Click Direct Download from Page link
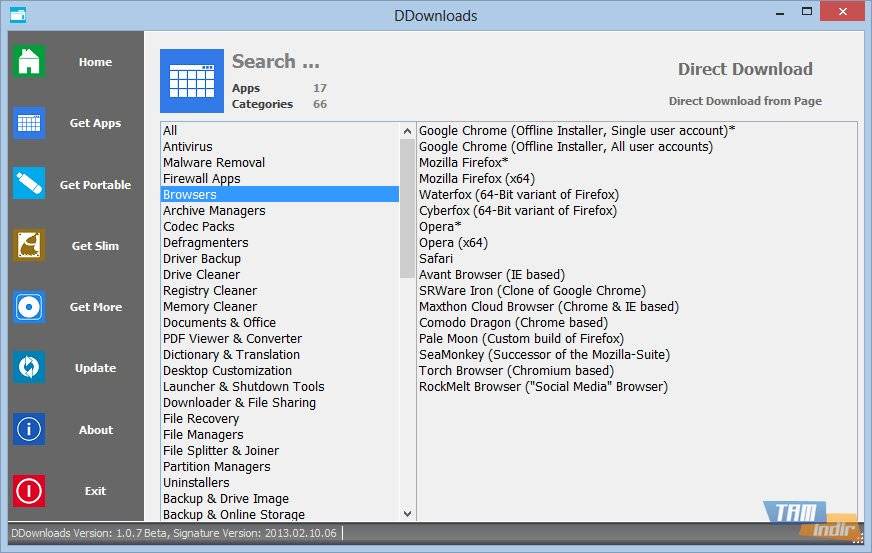The image size is (872, 553). (x=745, y=101)
